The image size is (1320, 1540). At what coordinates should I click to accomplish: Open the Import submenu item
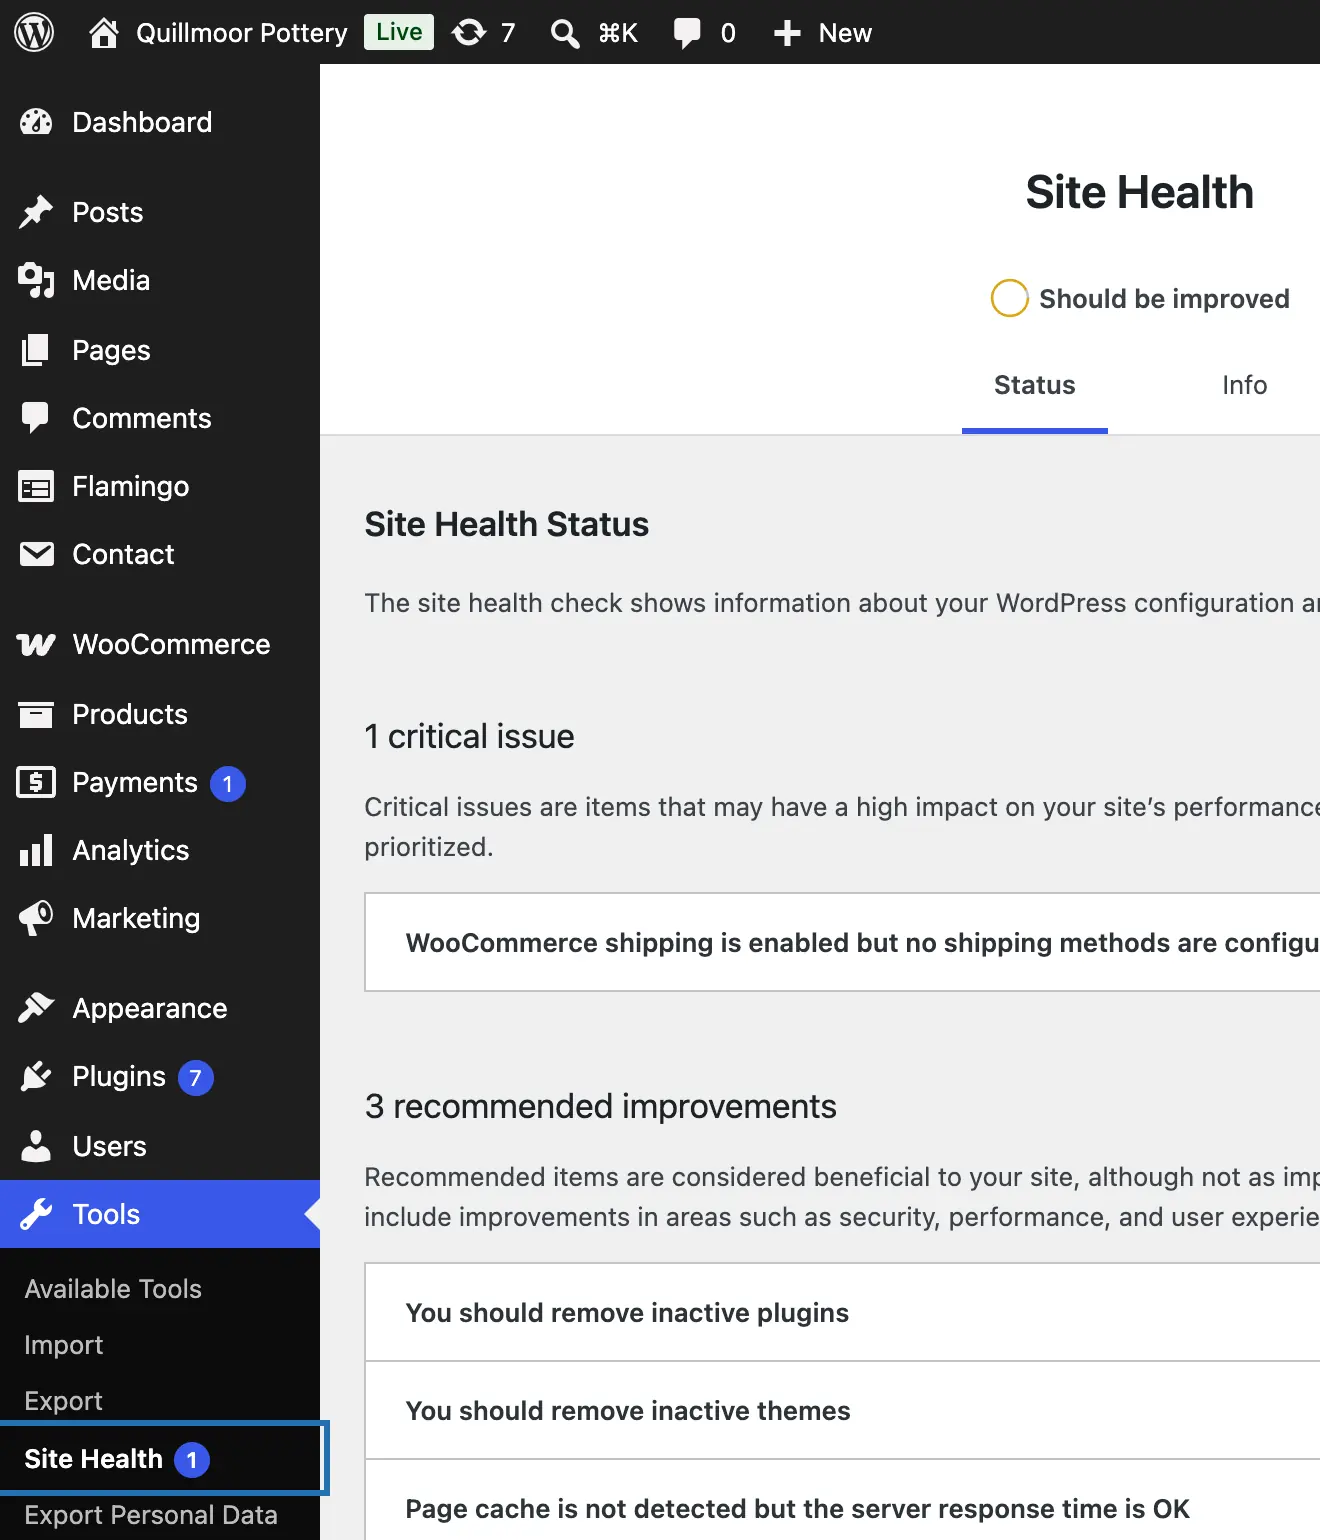pos(64,1345)
